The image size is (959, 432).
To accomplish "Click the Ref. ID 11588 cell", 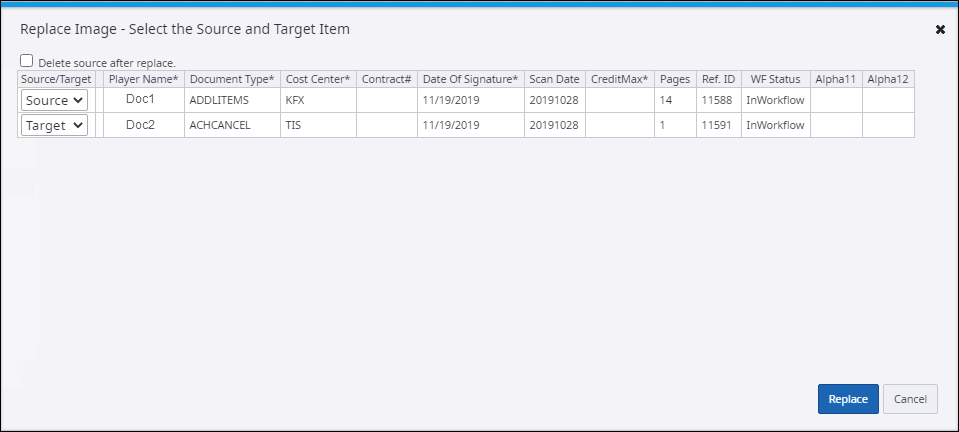I will [x=717, y=100].
